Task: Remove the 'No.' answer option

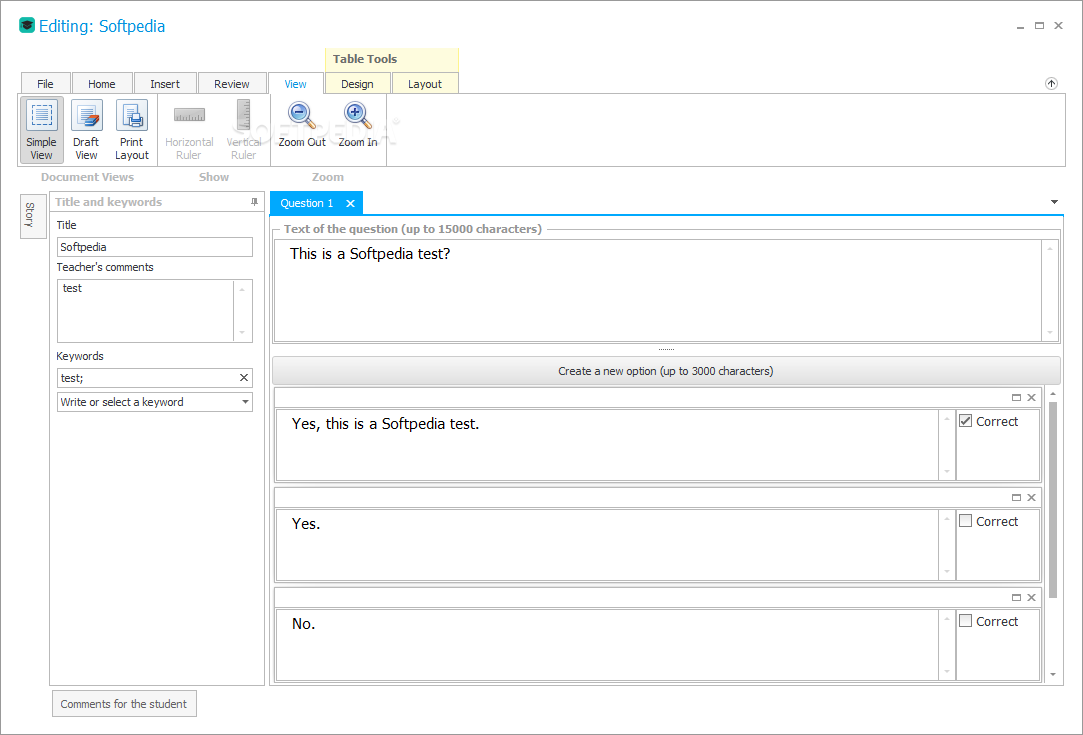Action: (x=1031, y=598)
